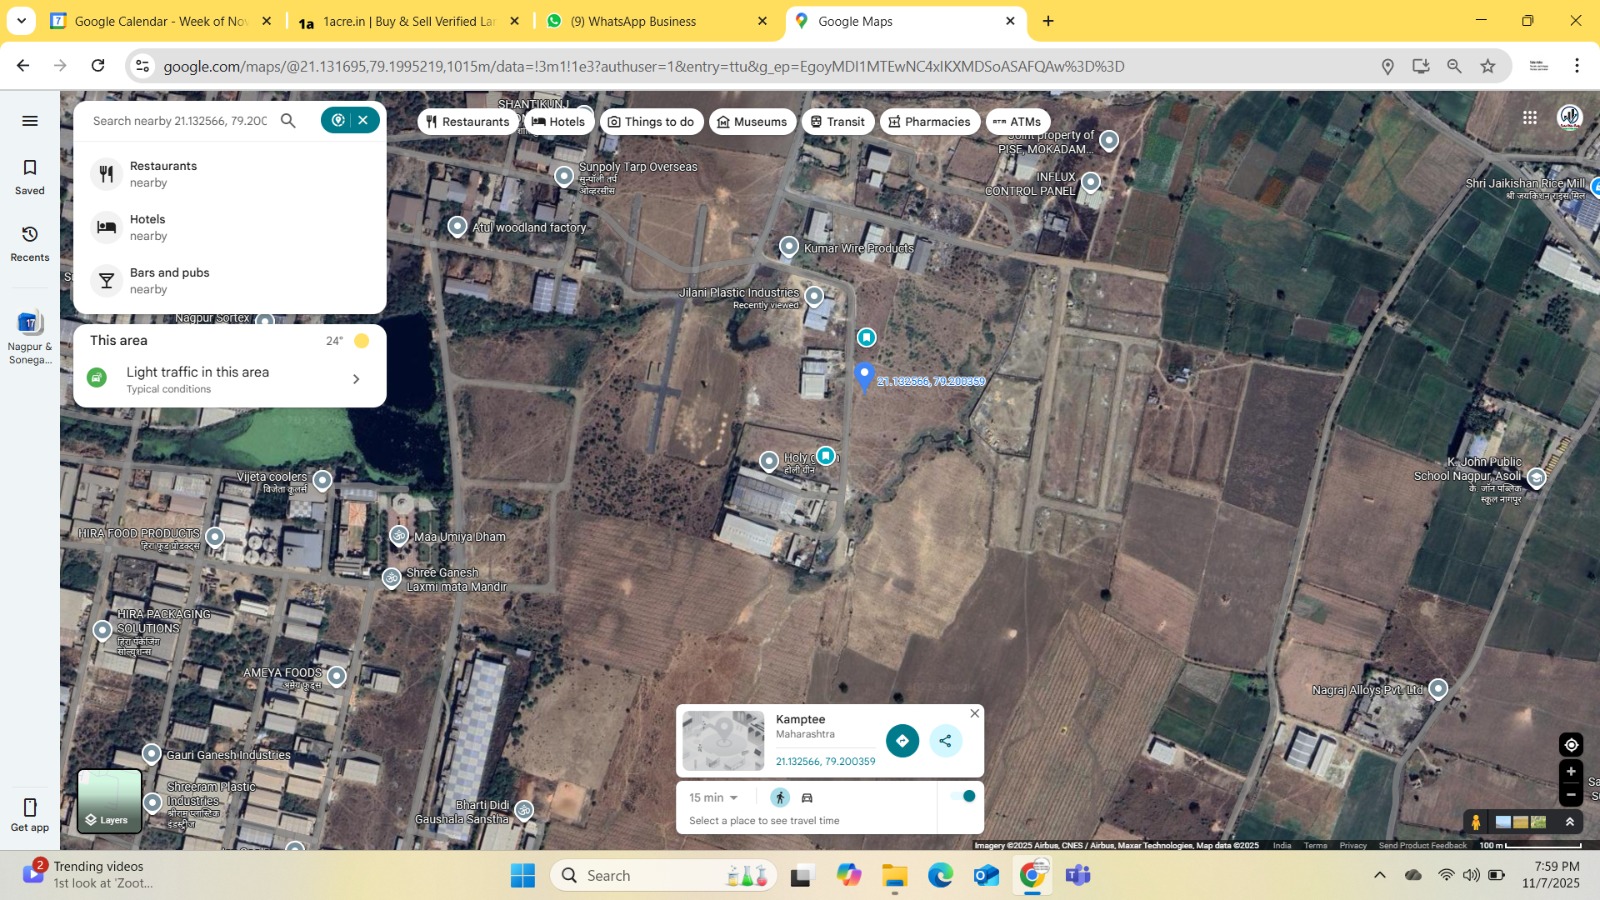Share the Kamptee location

click(x=945, y=740)
